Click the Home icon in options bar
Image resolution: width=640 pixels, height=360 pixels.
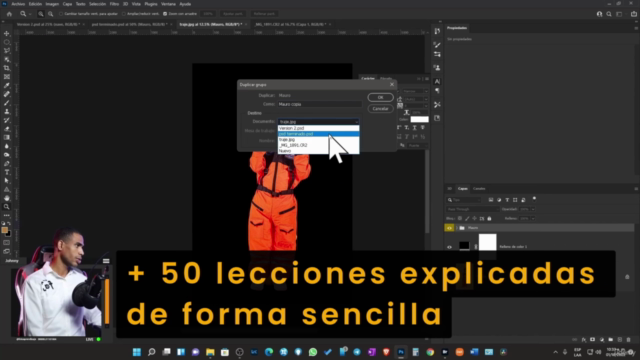pyautogui.click(x=9, y=14)
